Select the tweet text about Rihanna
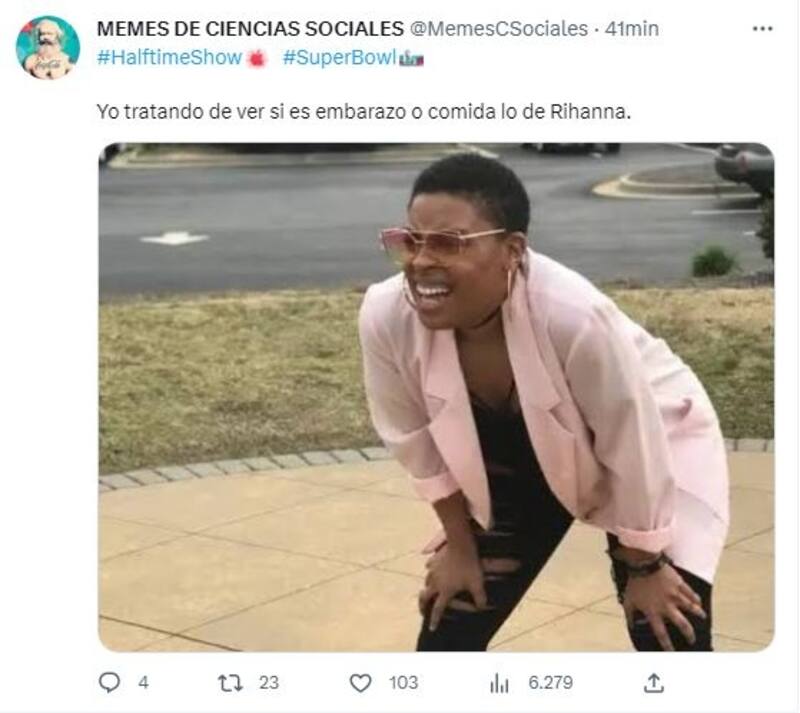 click(x=364, y=111)
